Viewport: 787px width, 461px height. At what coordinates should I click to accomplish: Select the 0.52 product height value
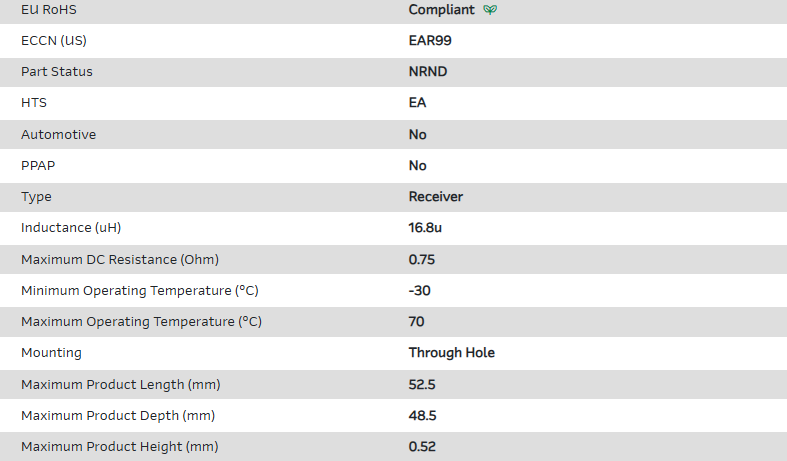click(422, 447)
